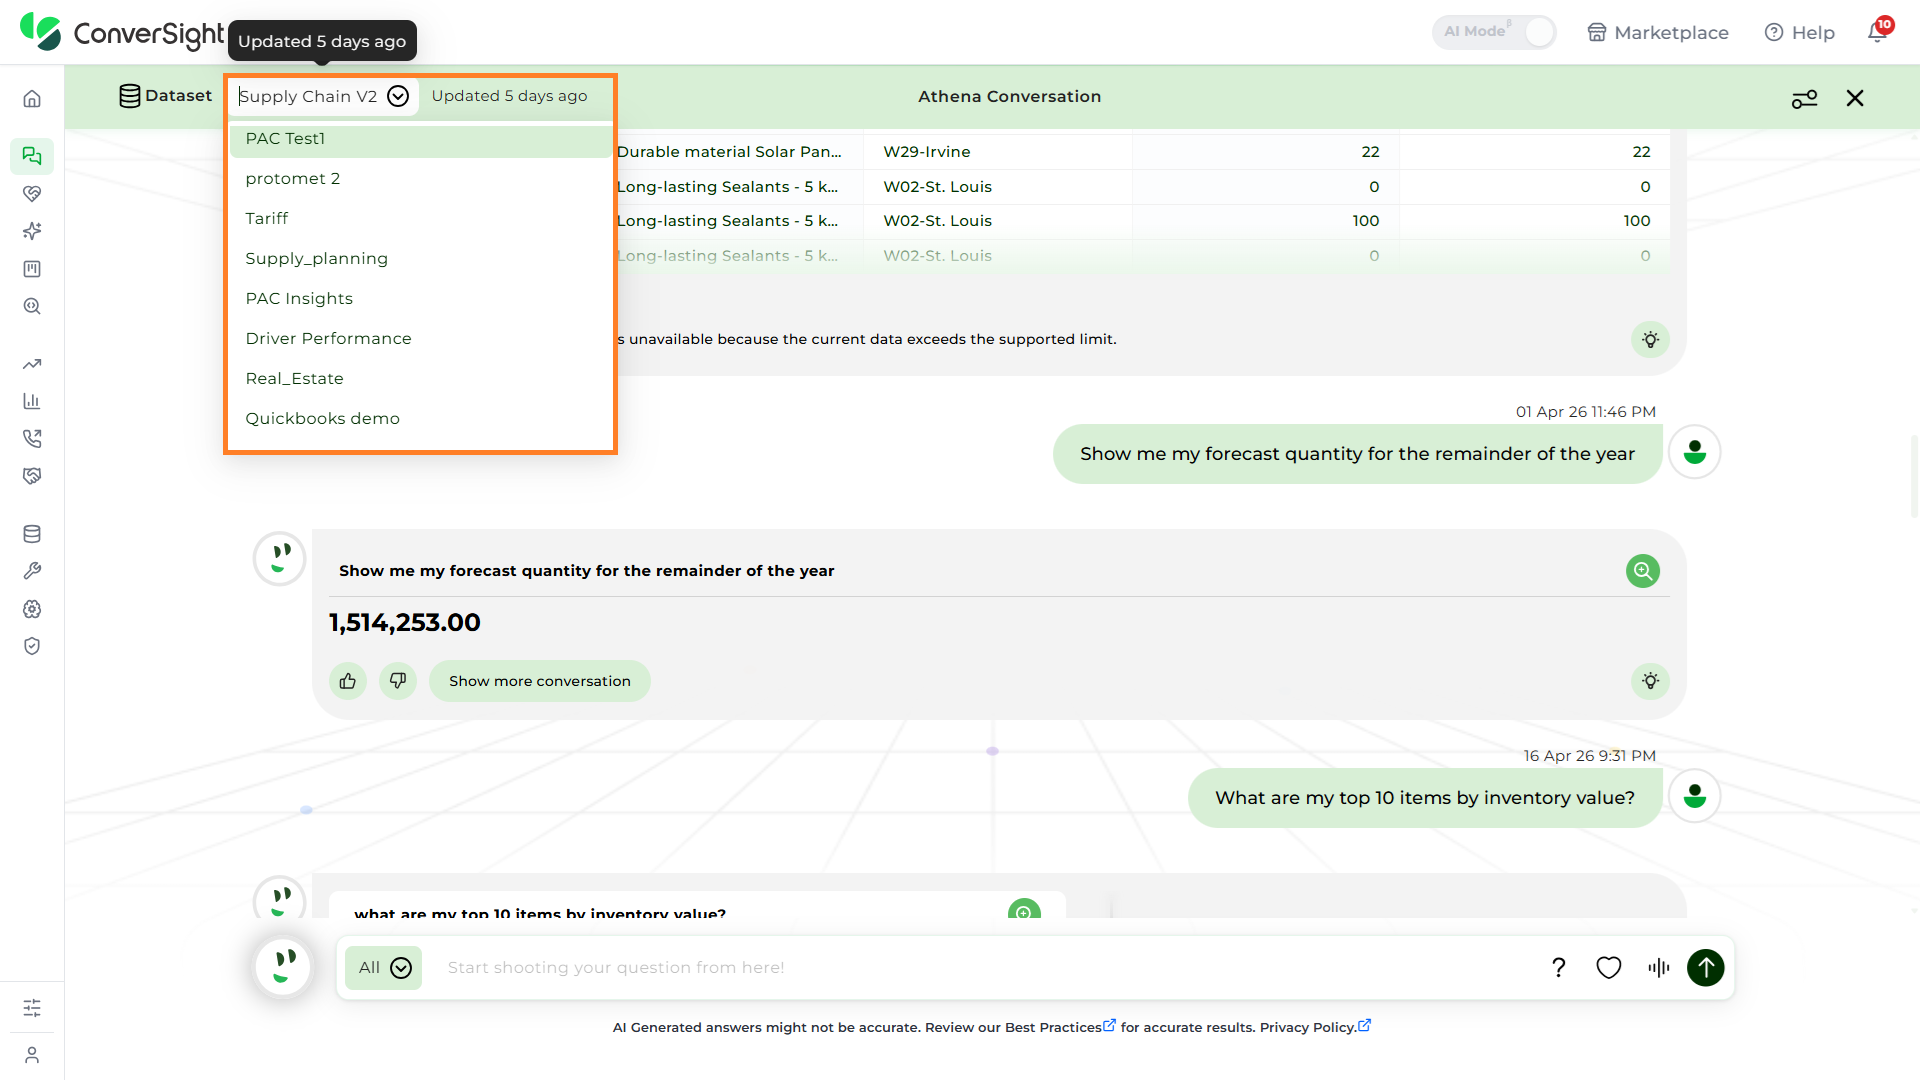Send the question with the arrow button
Screen dimensions: 1920x1080
point(1706,968)
